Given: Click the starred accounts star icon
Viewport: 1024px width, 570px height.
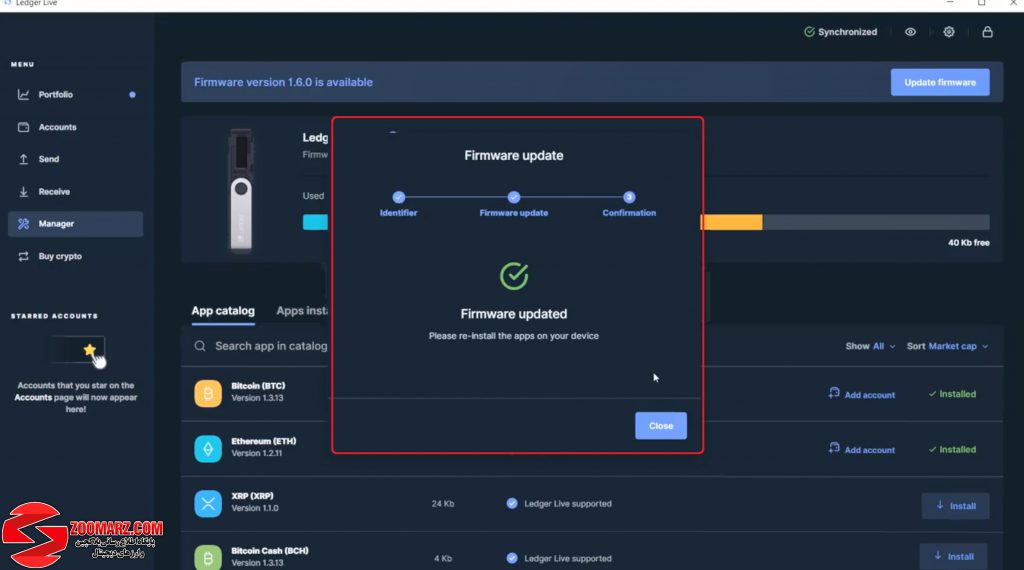Looking at the screenshot, I should [89, 350].
